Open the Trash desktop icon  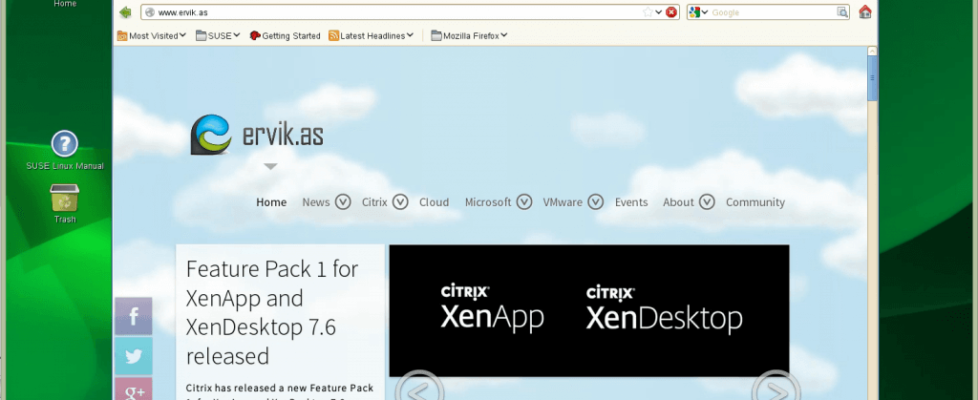coord(65,204)
